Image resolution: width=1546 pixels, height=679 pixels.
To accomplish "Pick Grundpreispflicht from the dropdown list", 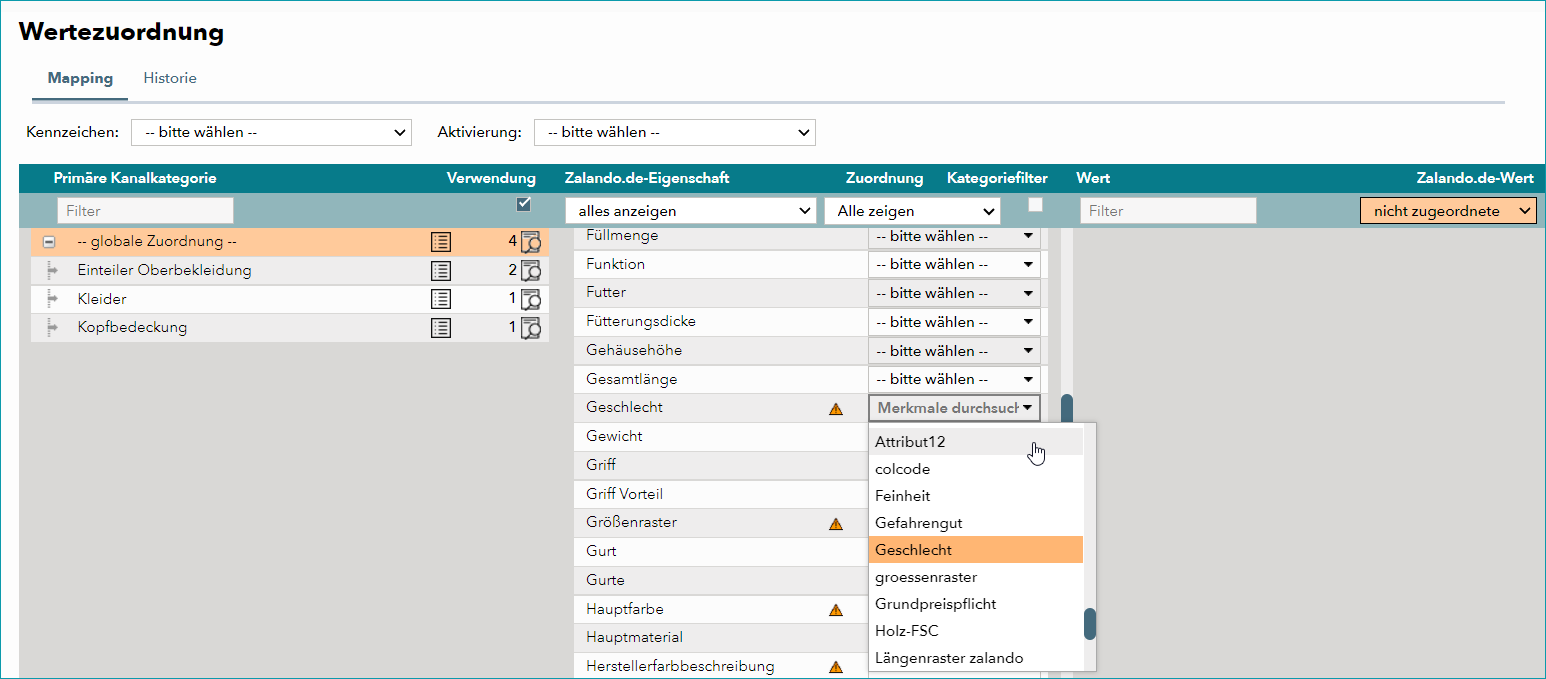I will click(x=976, y=604).
